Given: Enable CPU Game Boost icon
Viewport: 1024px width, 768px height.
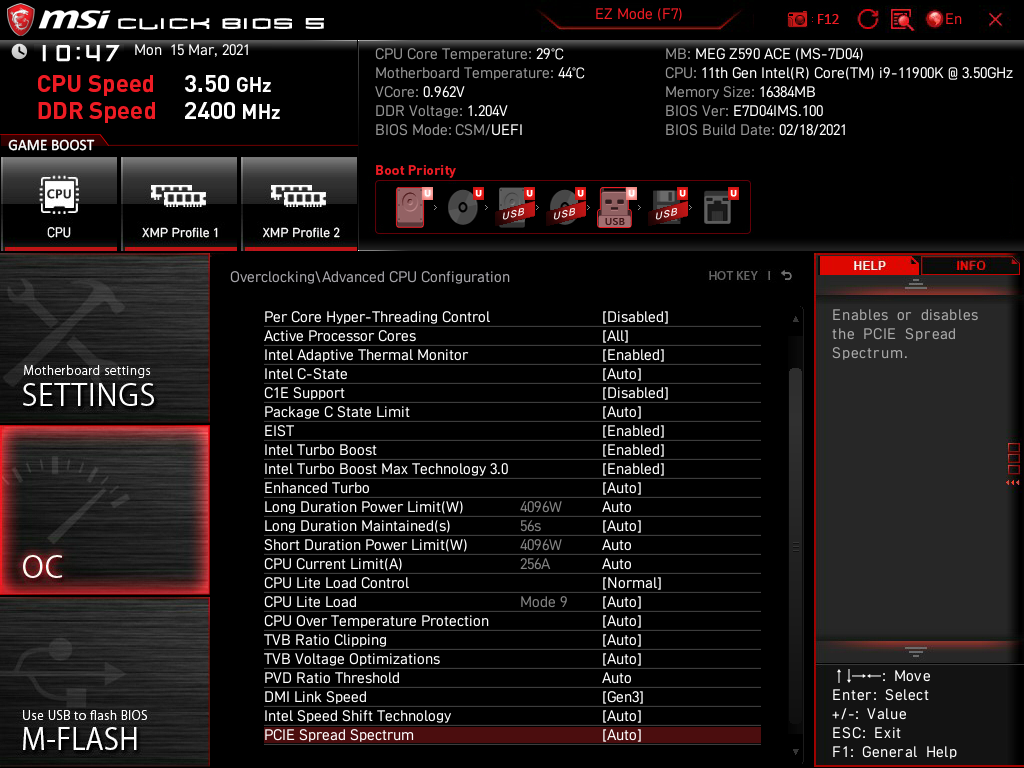Looking at the screenshot, I should [59, 204].
